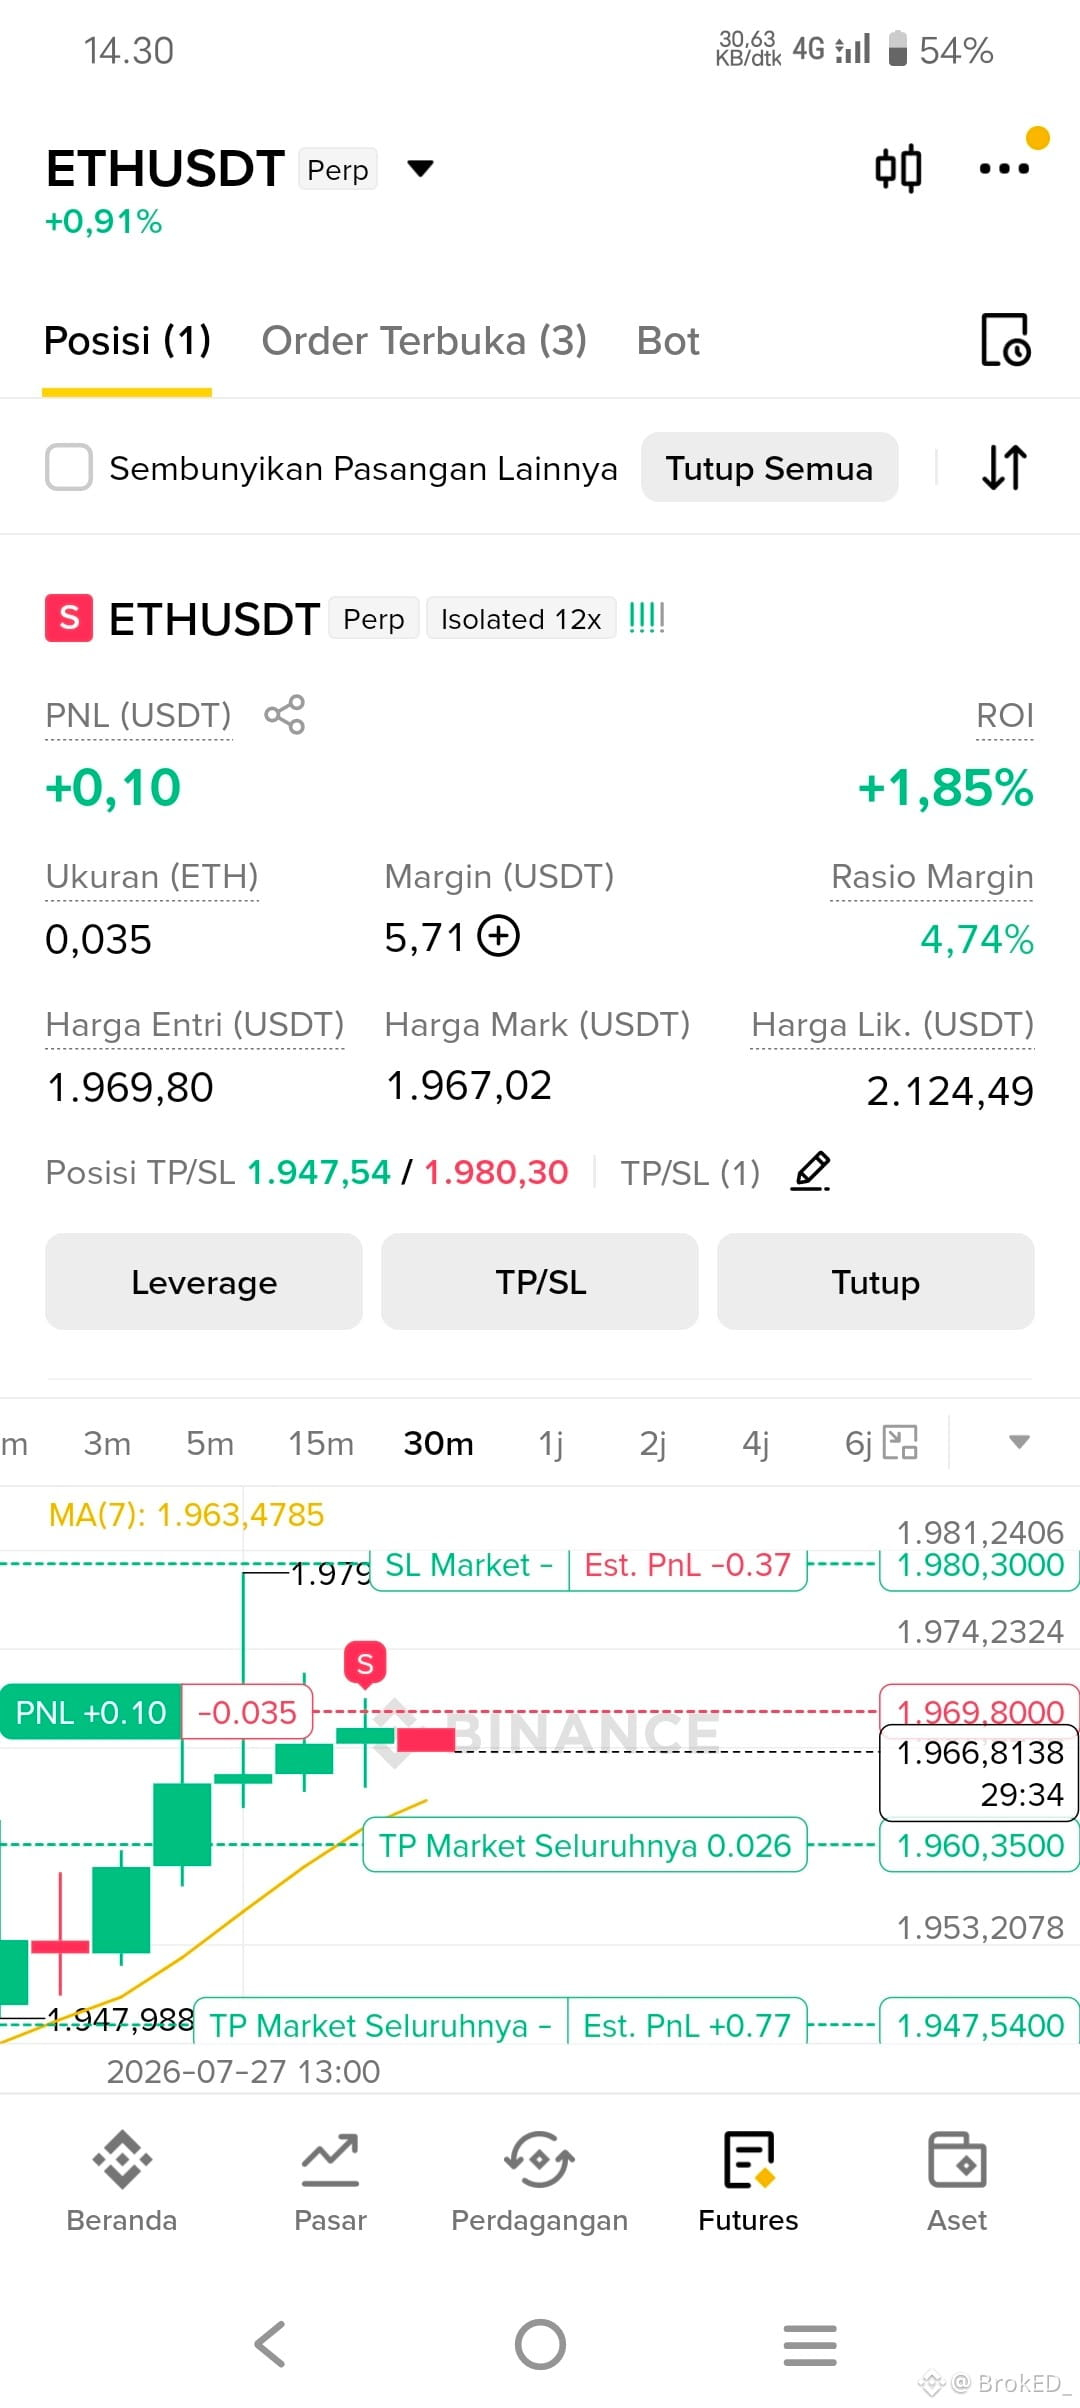The width and height of the screenshot is (1080, 2408).
Task: Switch to Posisi (1) tab
Action: pyautogui.click(x=127, y=341)
